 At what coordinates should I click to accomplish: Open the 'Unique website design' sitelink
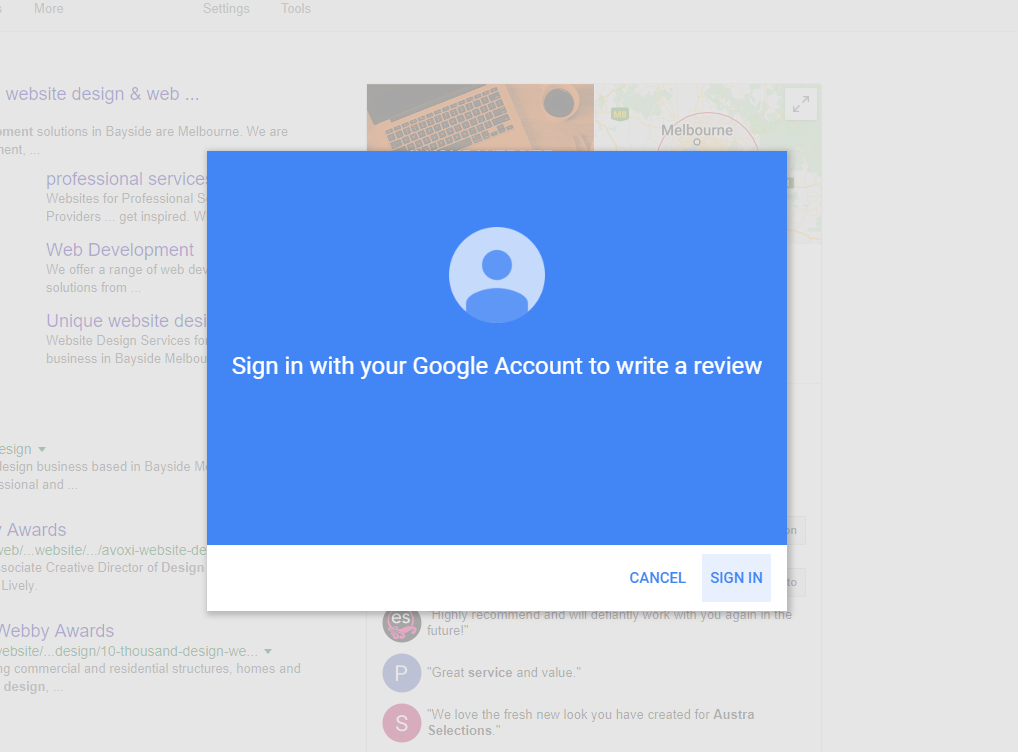pos(127,321)
